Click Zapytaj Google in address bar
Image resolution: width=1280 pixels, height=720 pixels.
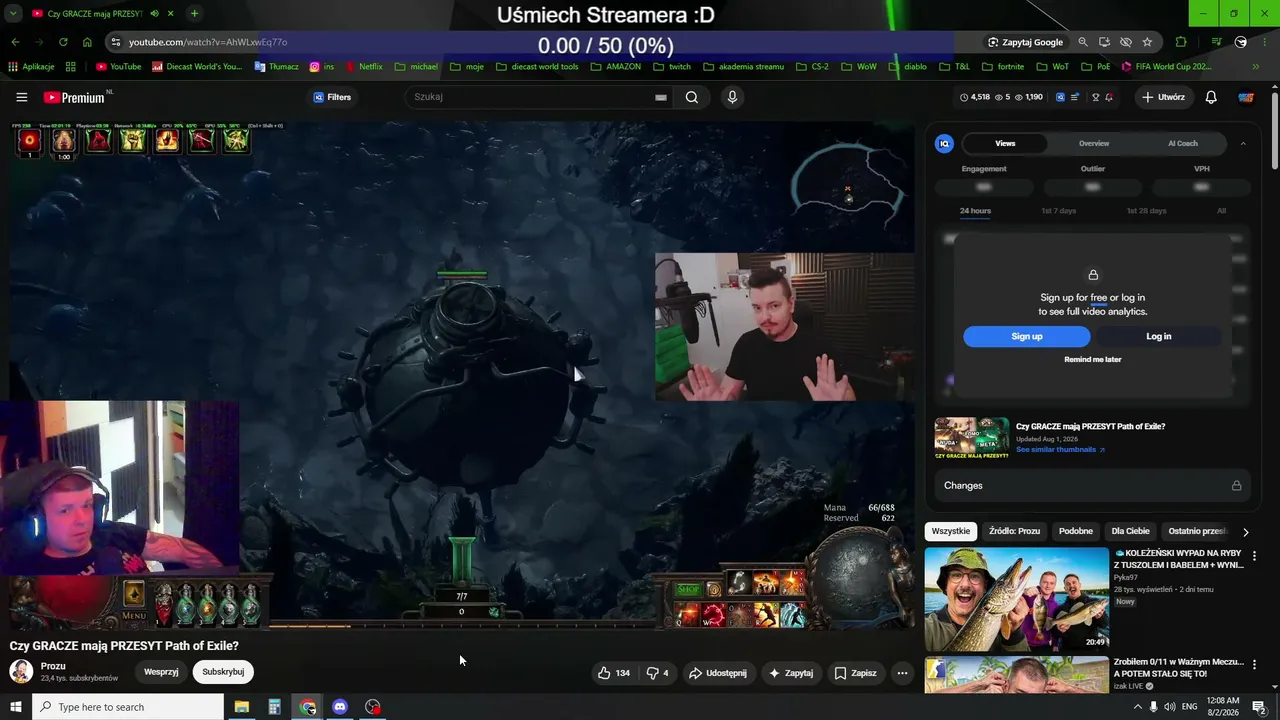[1025, 42]
